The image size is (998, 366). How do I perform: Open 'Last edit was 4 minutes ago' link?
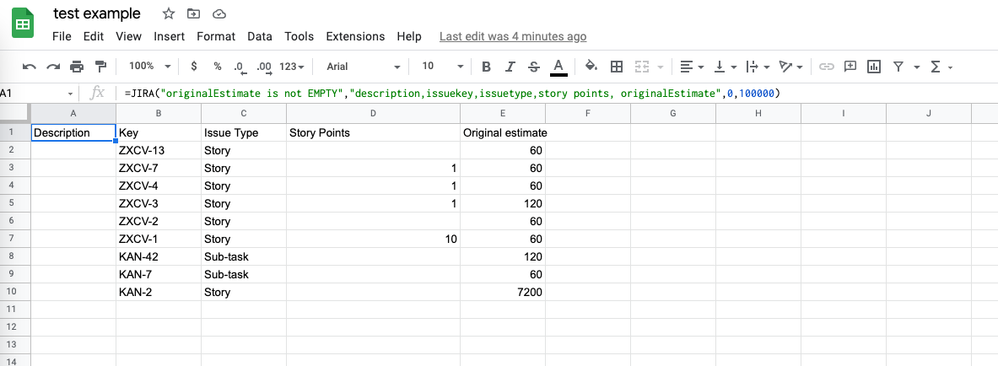coord(513,36)
